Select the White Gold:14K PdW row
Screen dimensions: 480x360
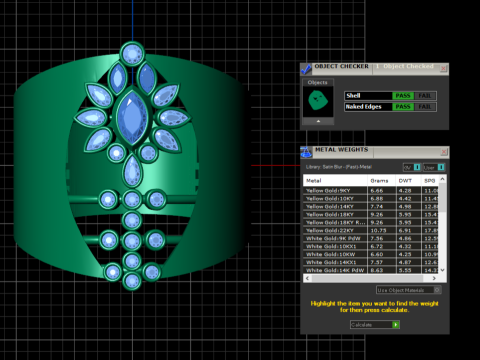coord(371,270)
